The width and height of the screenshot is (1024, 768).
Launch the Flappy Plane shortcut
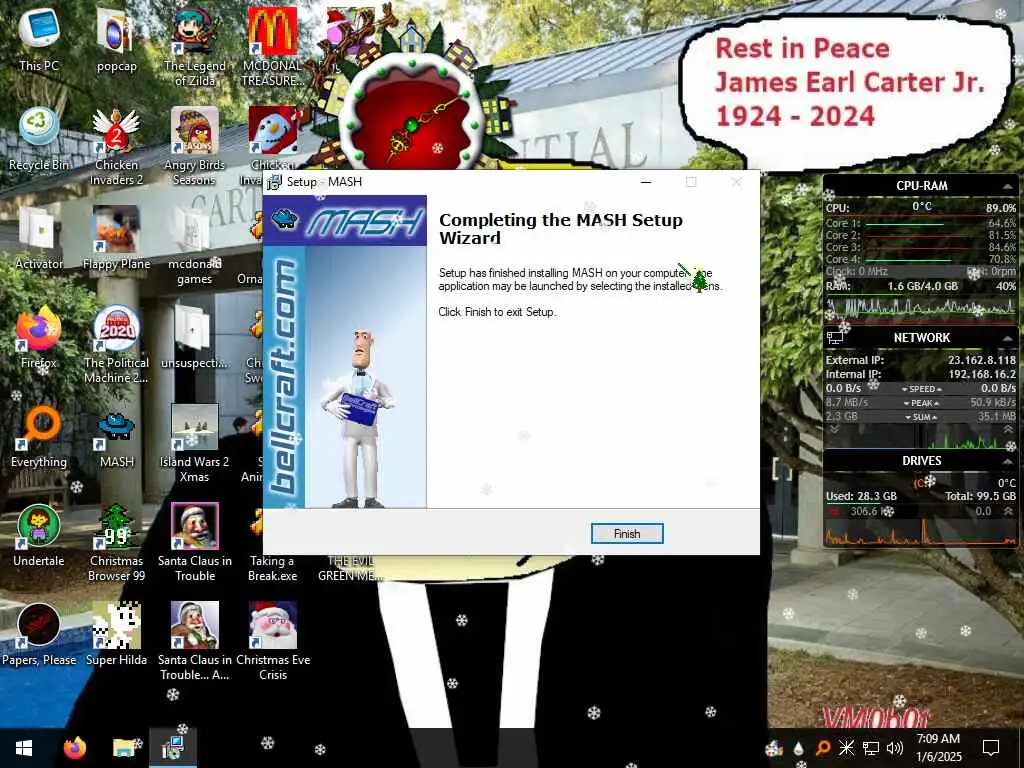pos(116,238)
